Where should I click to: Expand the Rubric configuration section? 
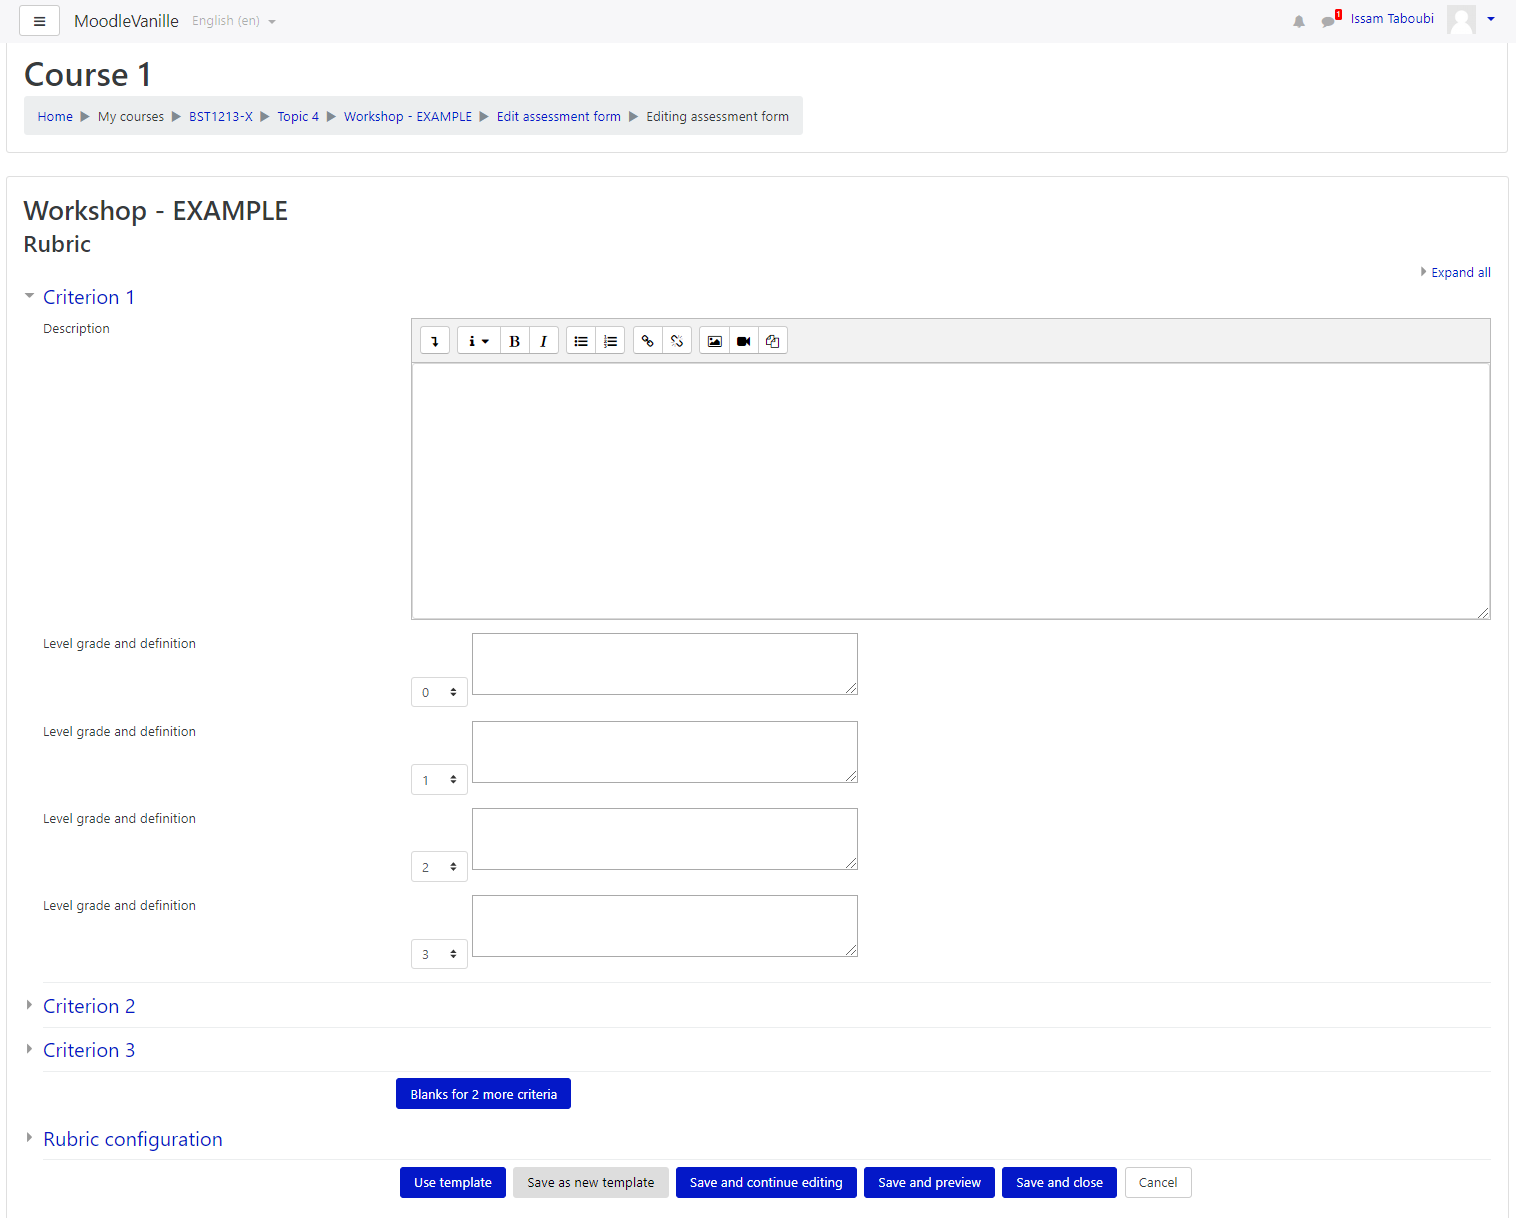(132, 1139)
